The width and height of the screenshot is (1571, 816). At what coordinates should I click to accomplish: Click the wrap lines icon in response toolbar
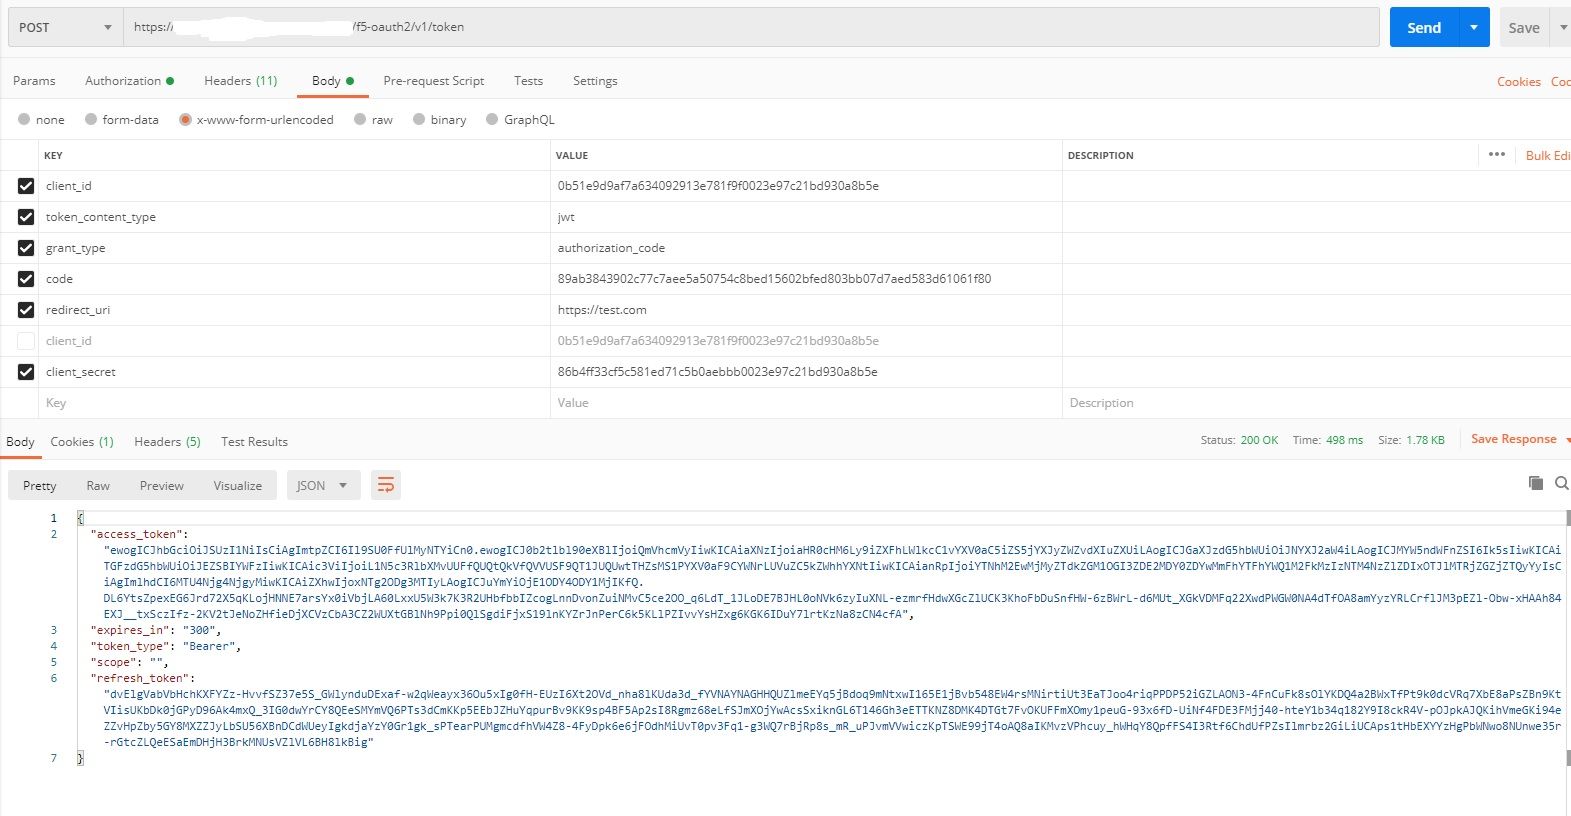point(385,485)
